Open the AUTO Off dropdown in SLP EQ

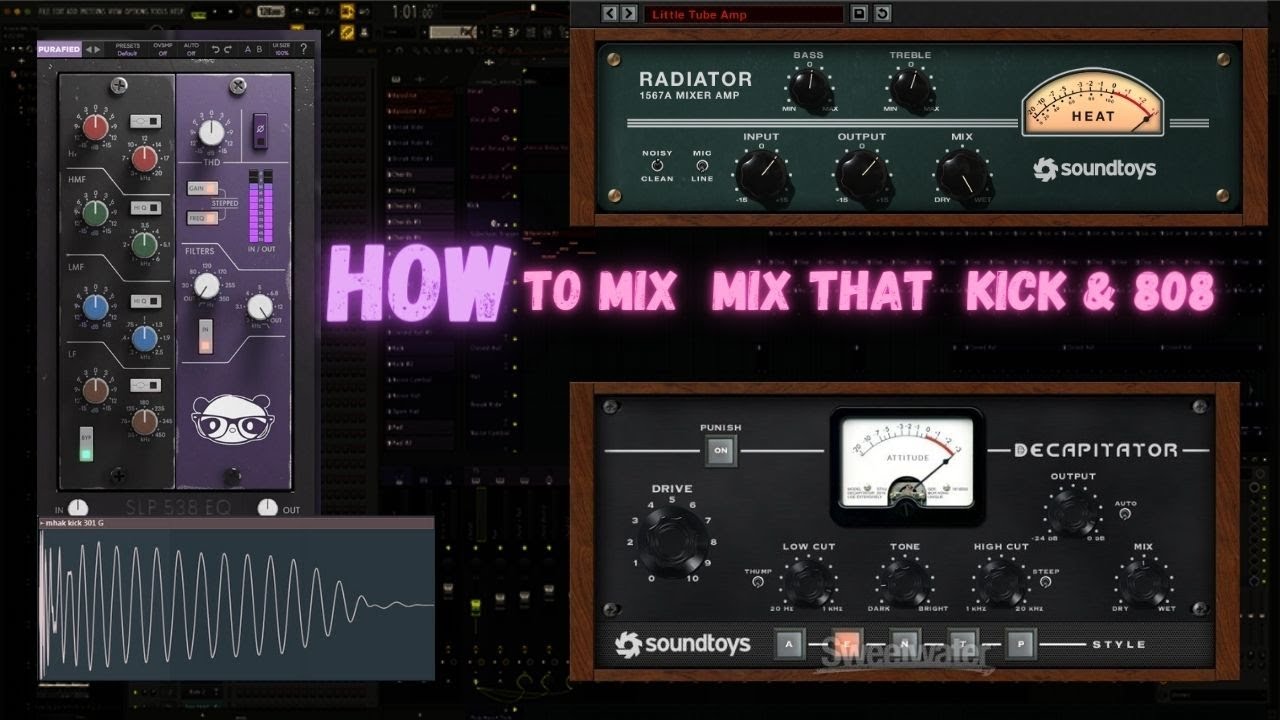click(191, 49)
